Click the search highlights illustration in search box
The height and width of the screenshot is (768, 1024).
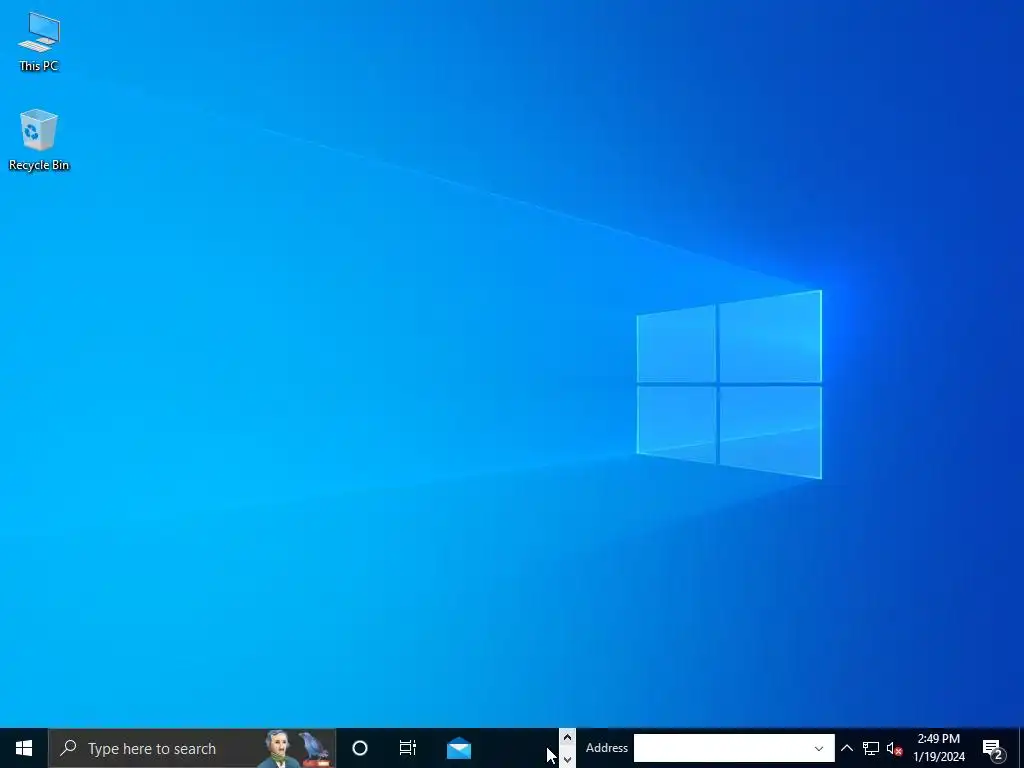point(297,748)
